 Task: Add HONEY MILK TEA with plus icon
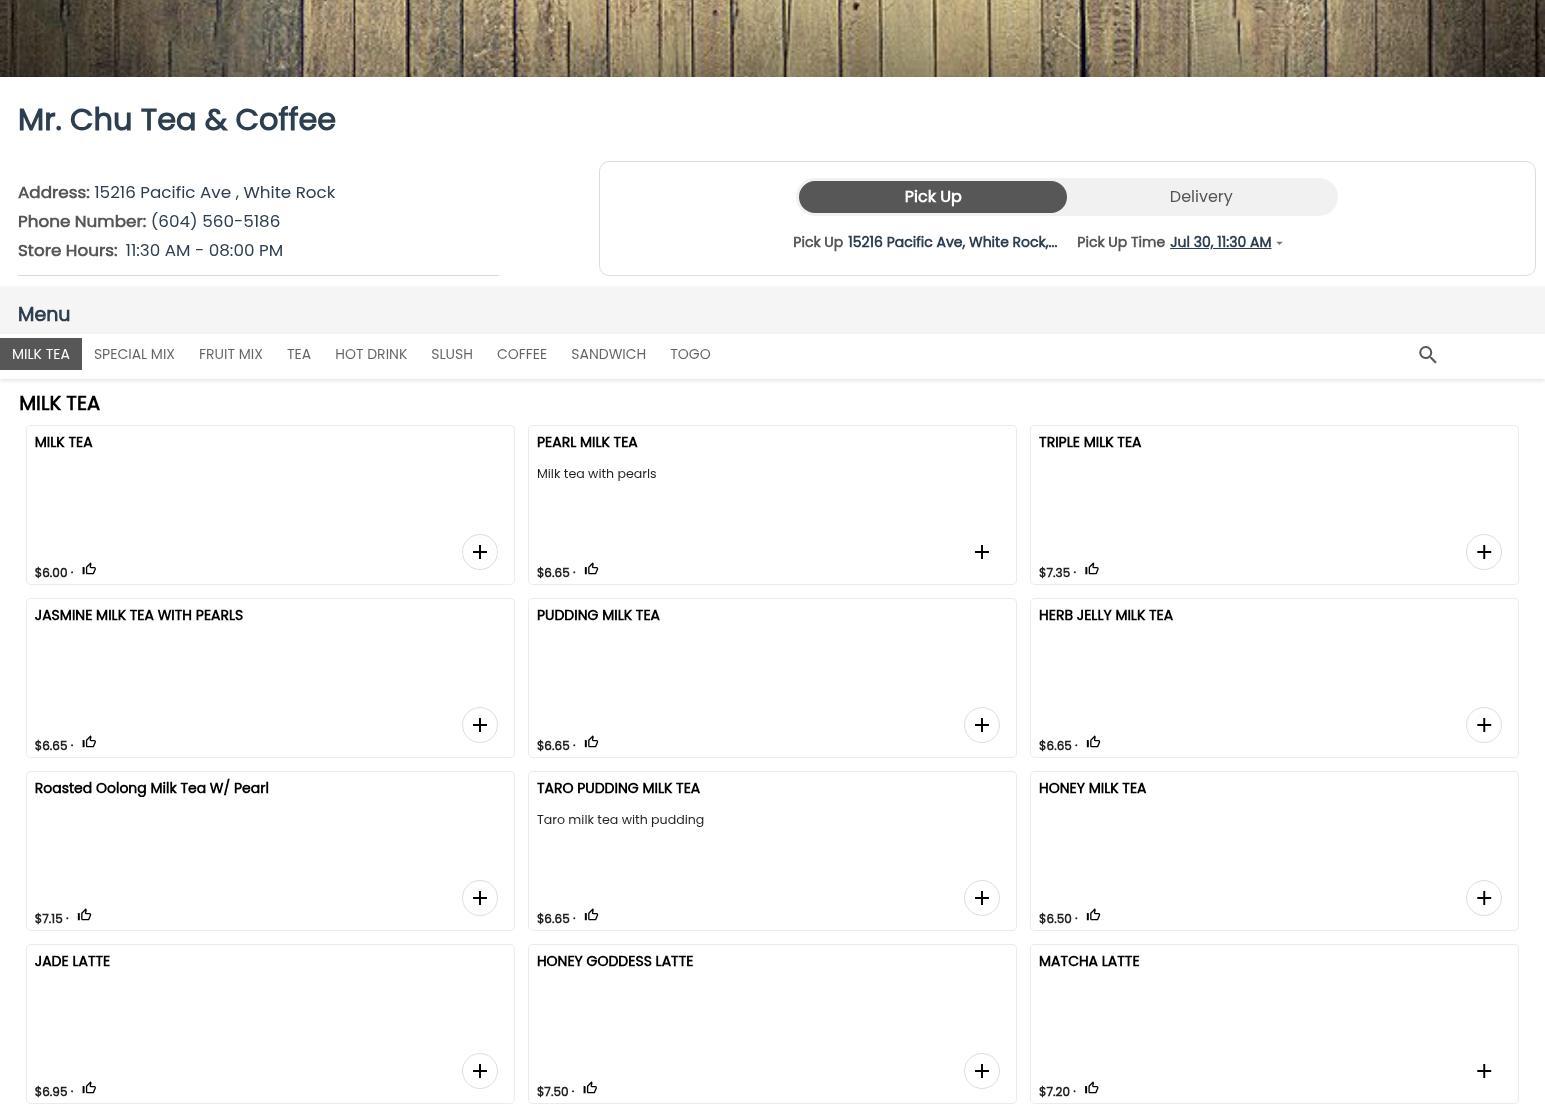pos(1483,898)
